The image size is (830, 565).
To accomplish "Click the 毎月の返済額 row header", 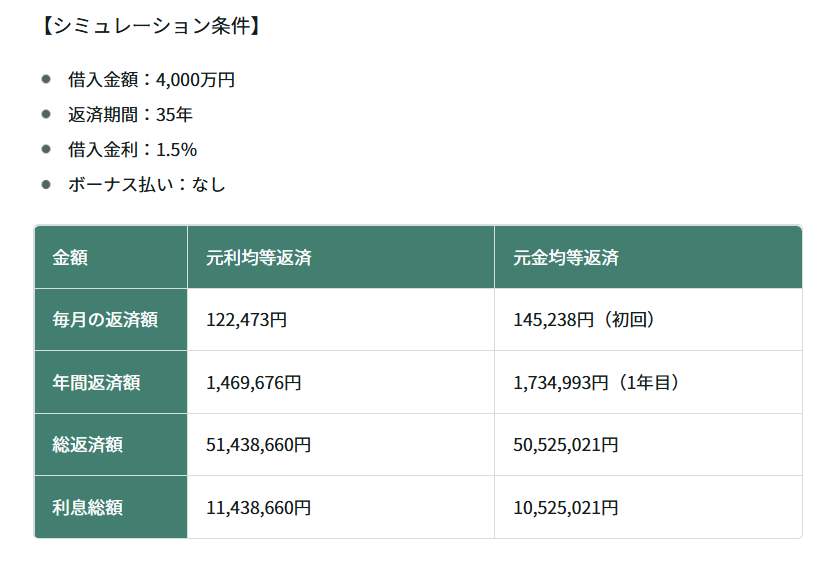I will 105,320.
